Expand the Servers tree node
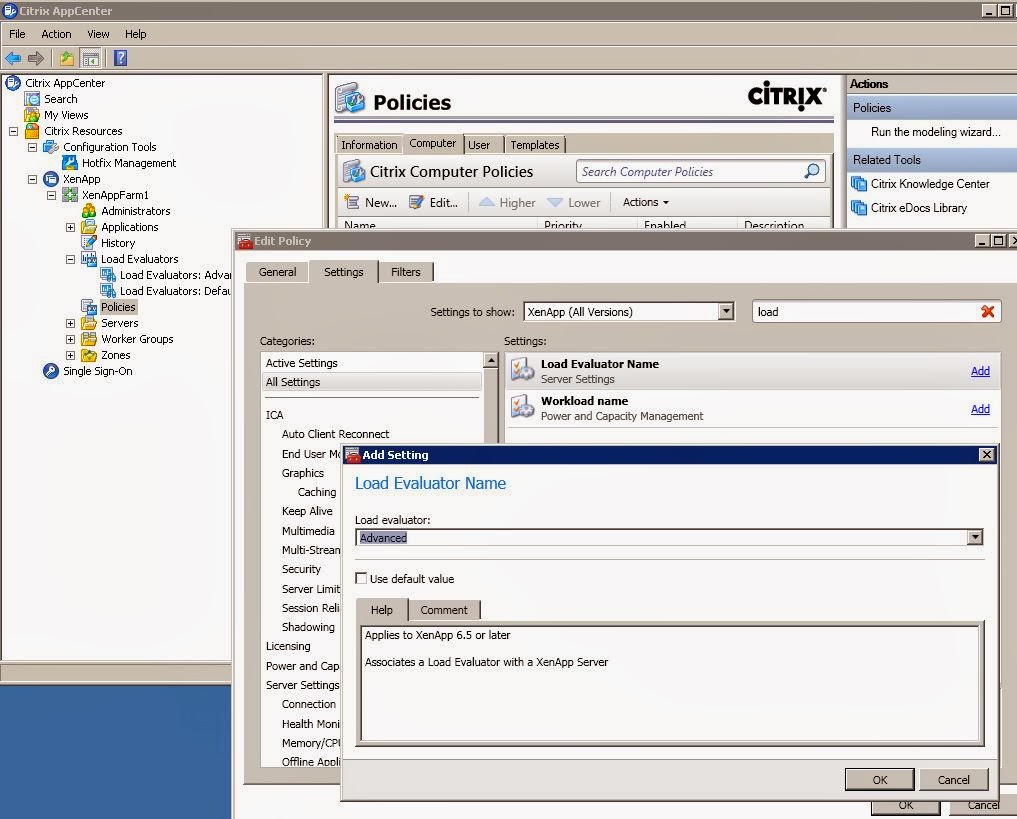1017x819 pixels. point(71,323)
